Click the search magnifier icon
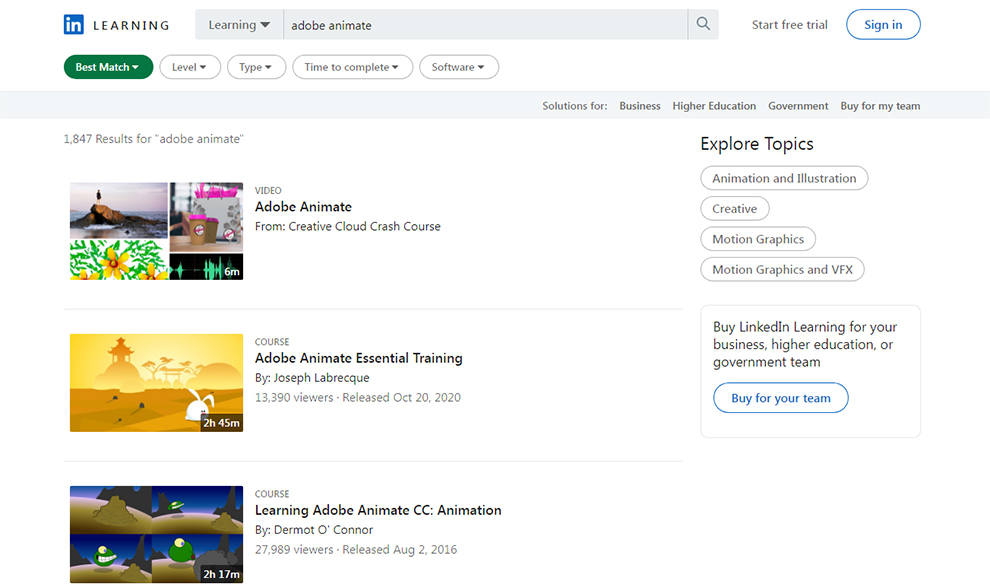 click(703, 24)
